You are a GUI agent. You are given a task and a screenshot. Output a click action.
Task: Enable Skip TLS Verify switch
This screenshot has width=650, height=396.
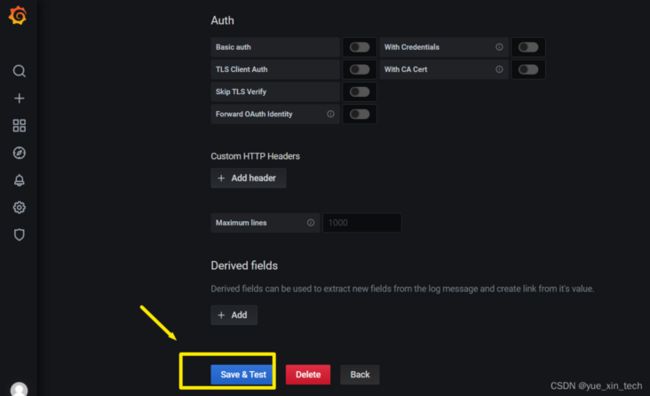point(359,92)
